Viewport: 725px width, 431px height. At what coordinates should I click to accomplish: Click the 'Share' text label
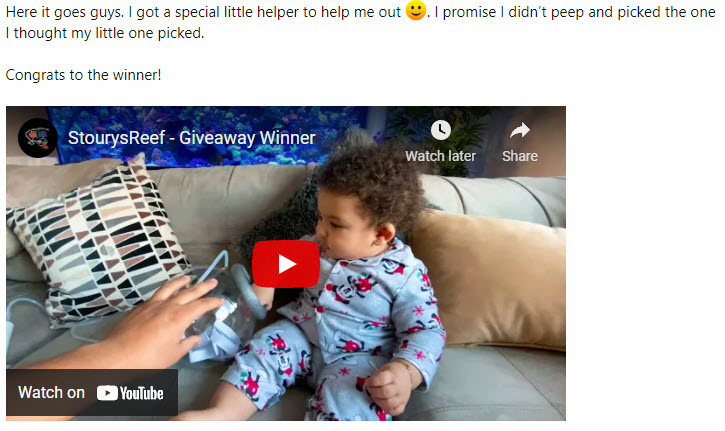point(520,156)
